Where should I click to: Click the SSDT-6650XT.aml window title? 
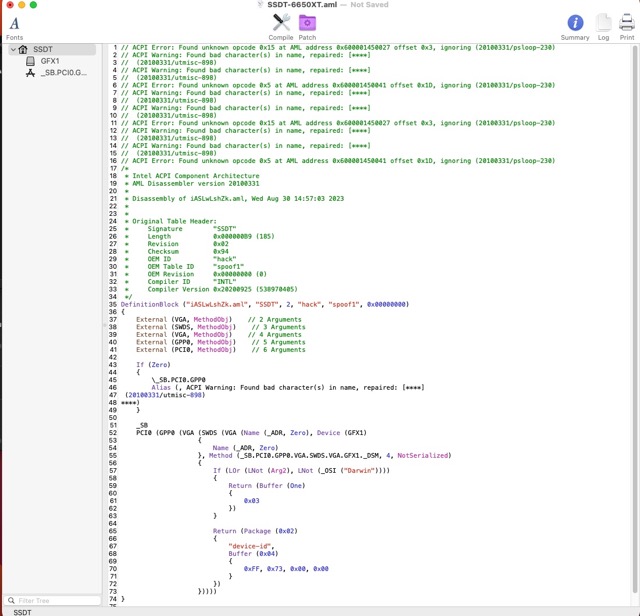(301, 5)
